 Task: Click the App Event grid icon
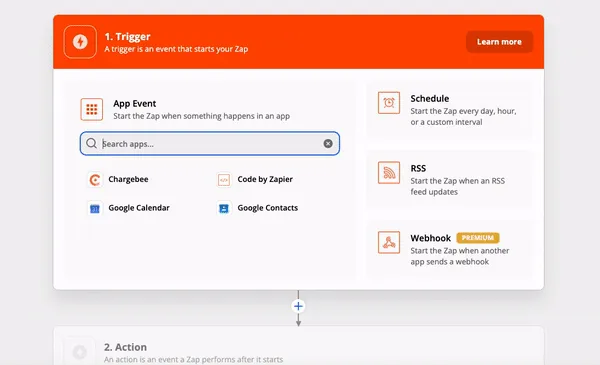[91, 109]
